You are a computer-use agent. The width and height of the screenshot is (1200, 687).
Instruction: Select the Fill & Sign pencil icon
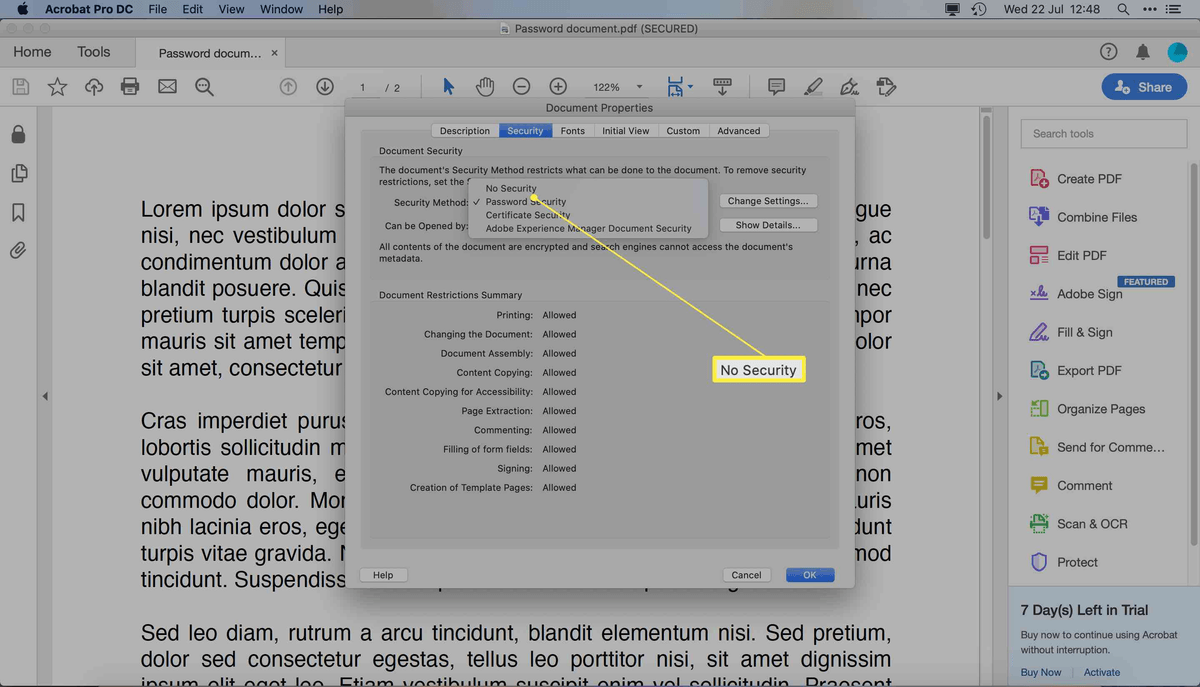[x=813, y=86]
